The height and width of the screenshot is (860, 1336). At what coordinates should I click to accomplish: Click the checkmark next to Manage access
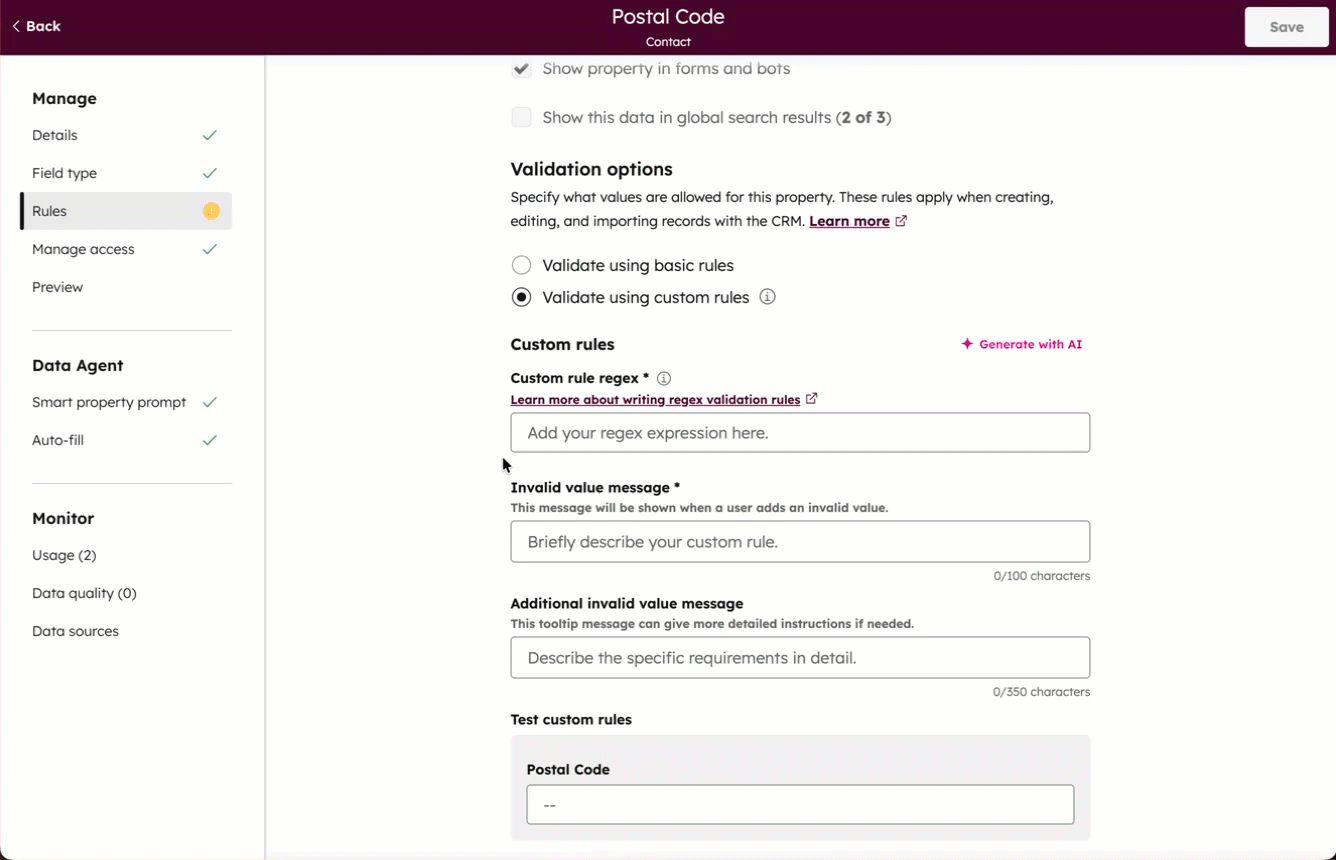click(x=209, y=249)
